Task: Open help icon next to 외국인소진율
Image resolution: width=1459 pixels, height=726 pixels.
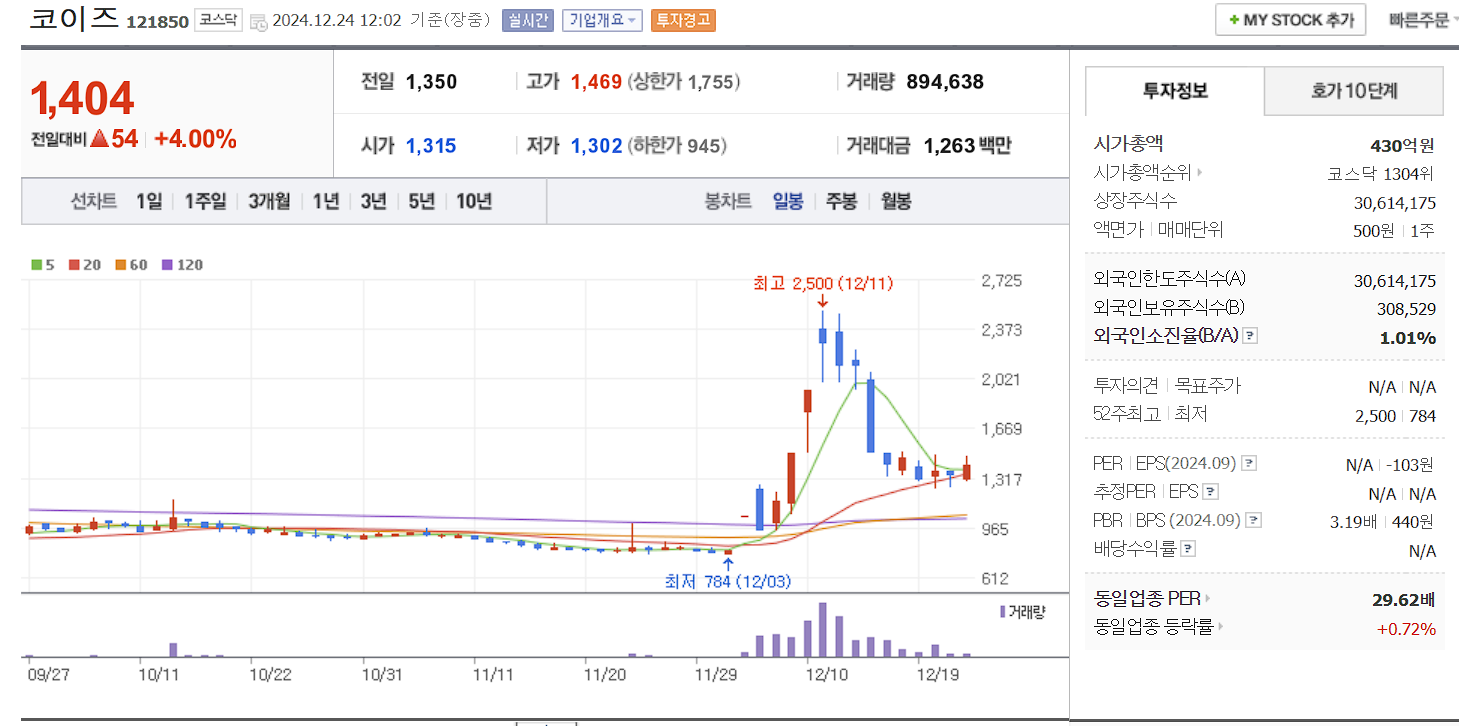Action: (x=1250, y=336)
